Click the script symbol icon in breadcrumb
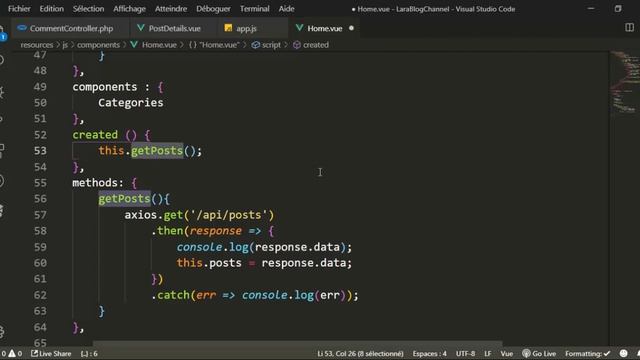Viewport: 640px width, 360px height. (x=256, y=45)
